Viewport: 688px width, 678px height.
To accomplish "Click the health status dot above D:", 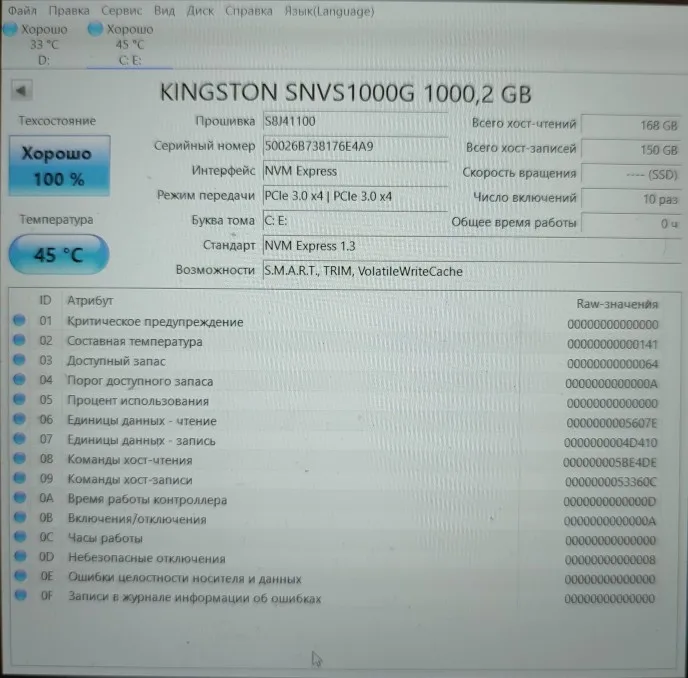I will point(10,29).
